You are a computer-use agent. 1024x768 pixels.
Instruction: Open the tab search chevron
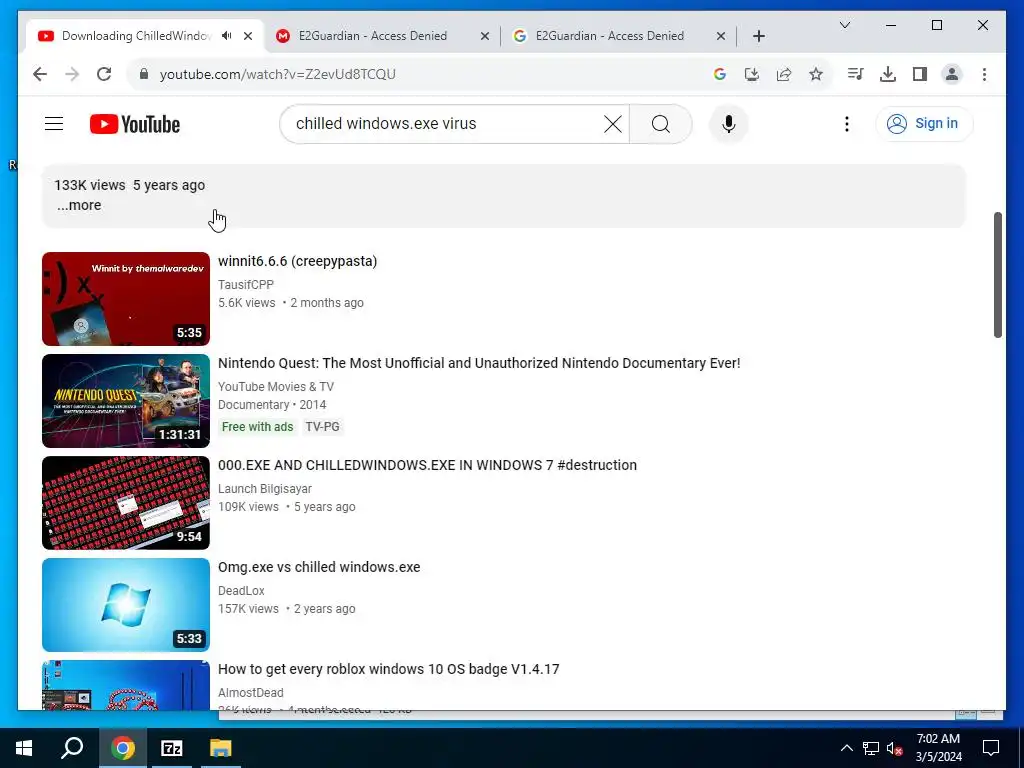[x=844, y=25]
